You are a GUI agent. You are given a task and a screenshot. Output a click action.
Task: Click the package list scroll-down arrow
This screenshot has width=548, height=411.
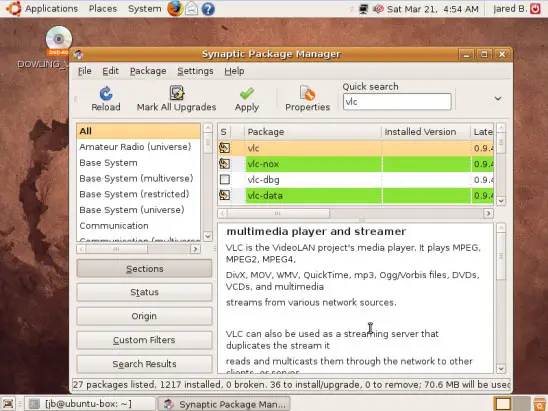[501, 201]
